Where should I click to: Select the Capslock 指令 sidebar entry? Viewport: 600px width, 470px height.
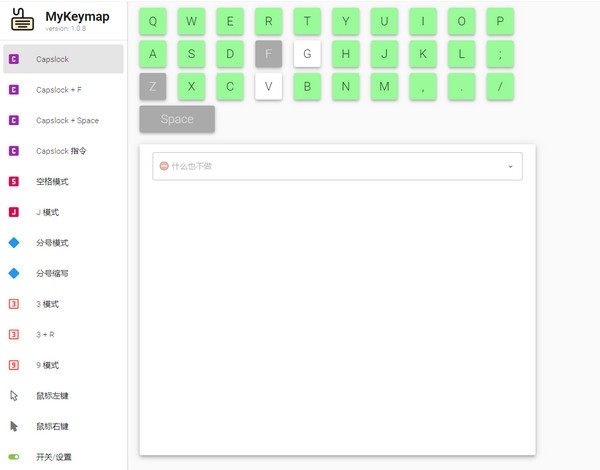click(x=62, y=151)
